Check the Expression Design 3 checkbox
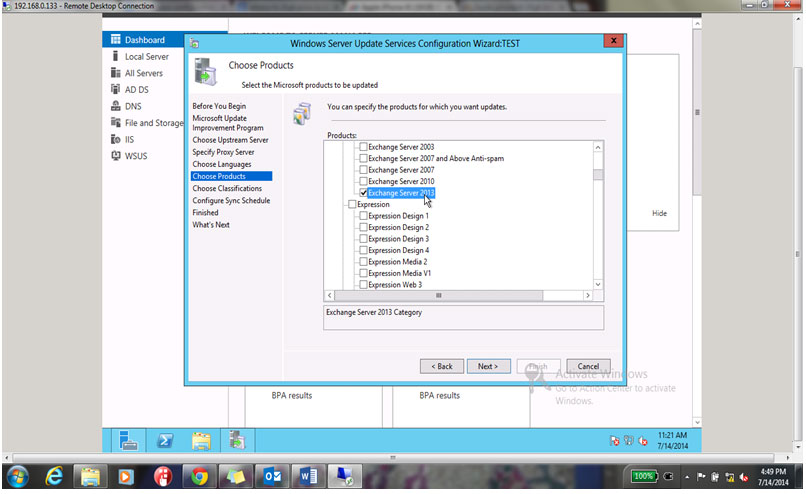Viewport: 806px width, 494px height. click(x=363, y=239)
